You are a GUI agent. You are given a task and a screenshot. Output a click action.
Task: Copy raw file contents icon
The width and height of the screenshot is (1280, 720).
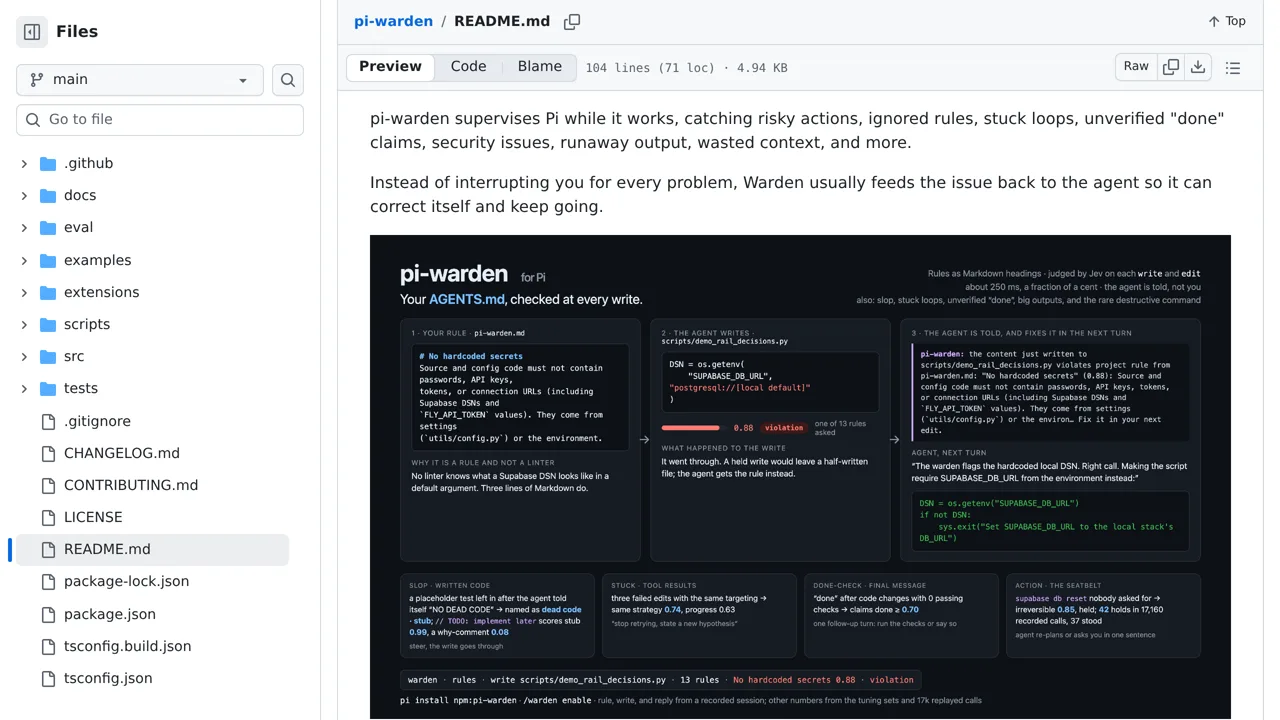1171,67
